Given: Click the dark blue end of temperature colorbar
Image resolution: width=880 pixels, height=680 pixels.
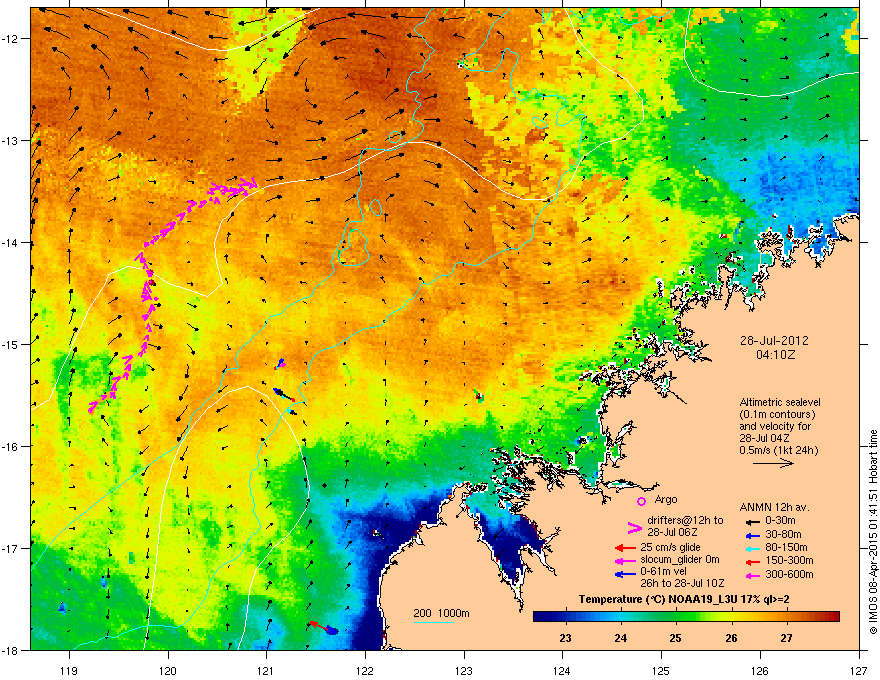Looking at the screenshot, I should click(542, 617).
